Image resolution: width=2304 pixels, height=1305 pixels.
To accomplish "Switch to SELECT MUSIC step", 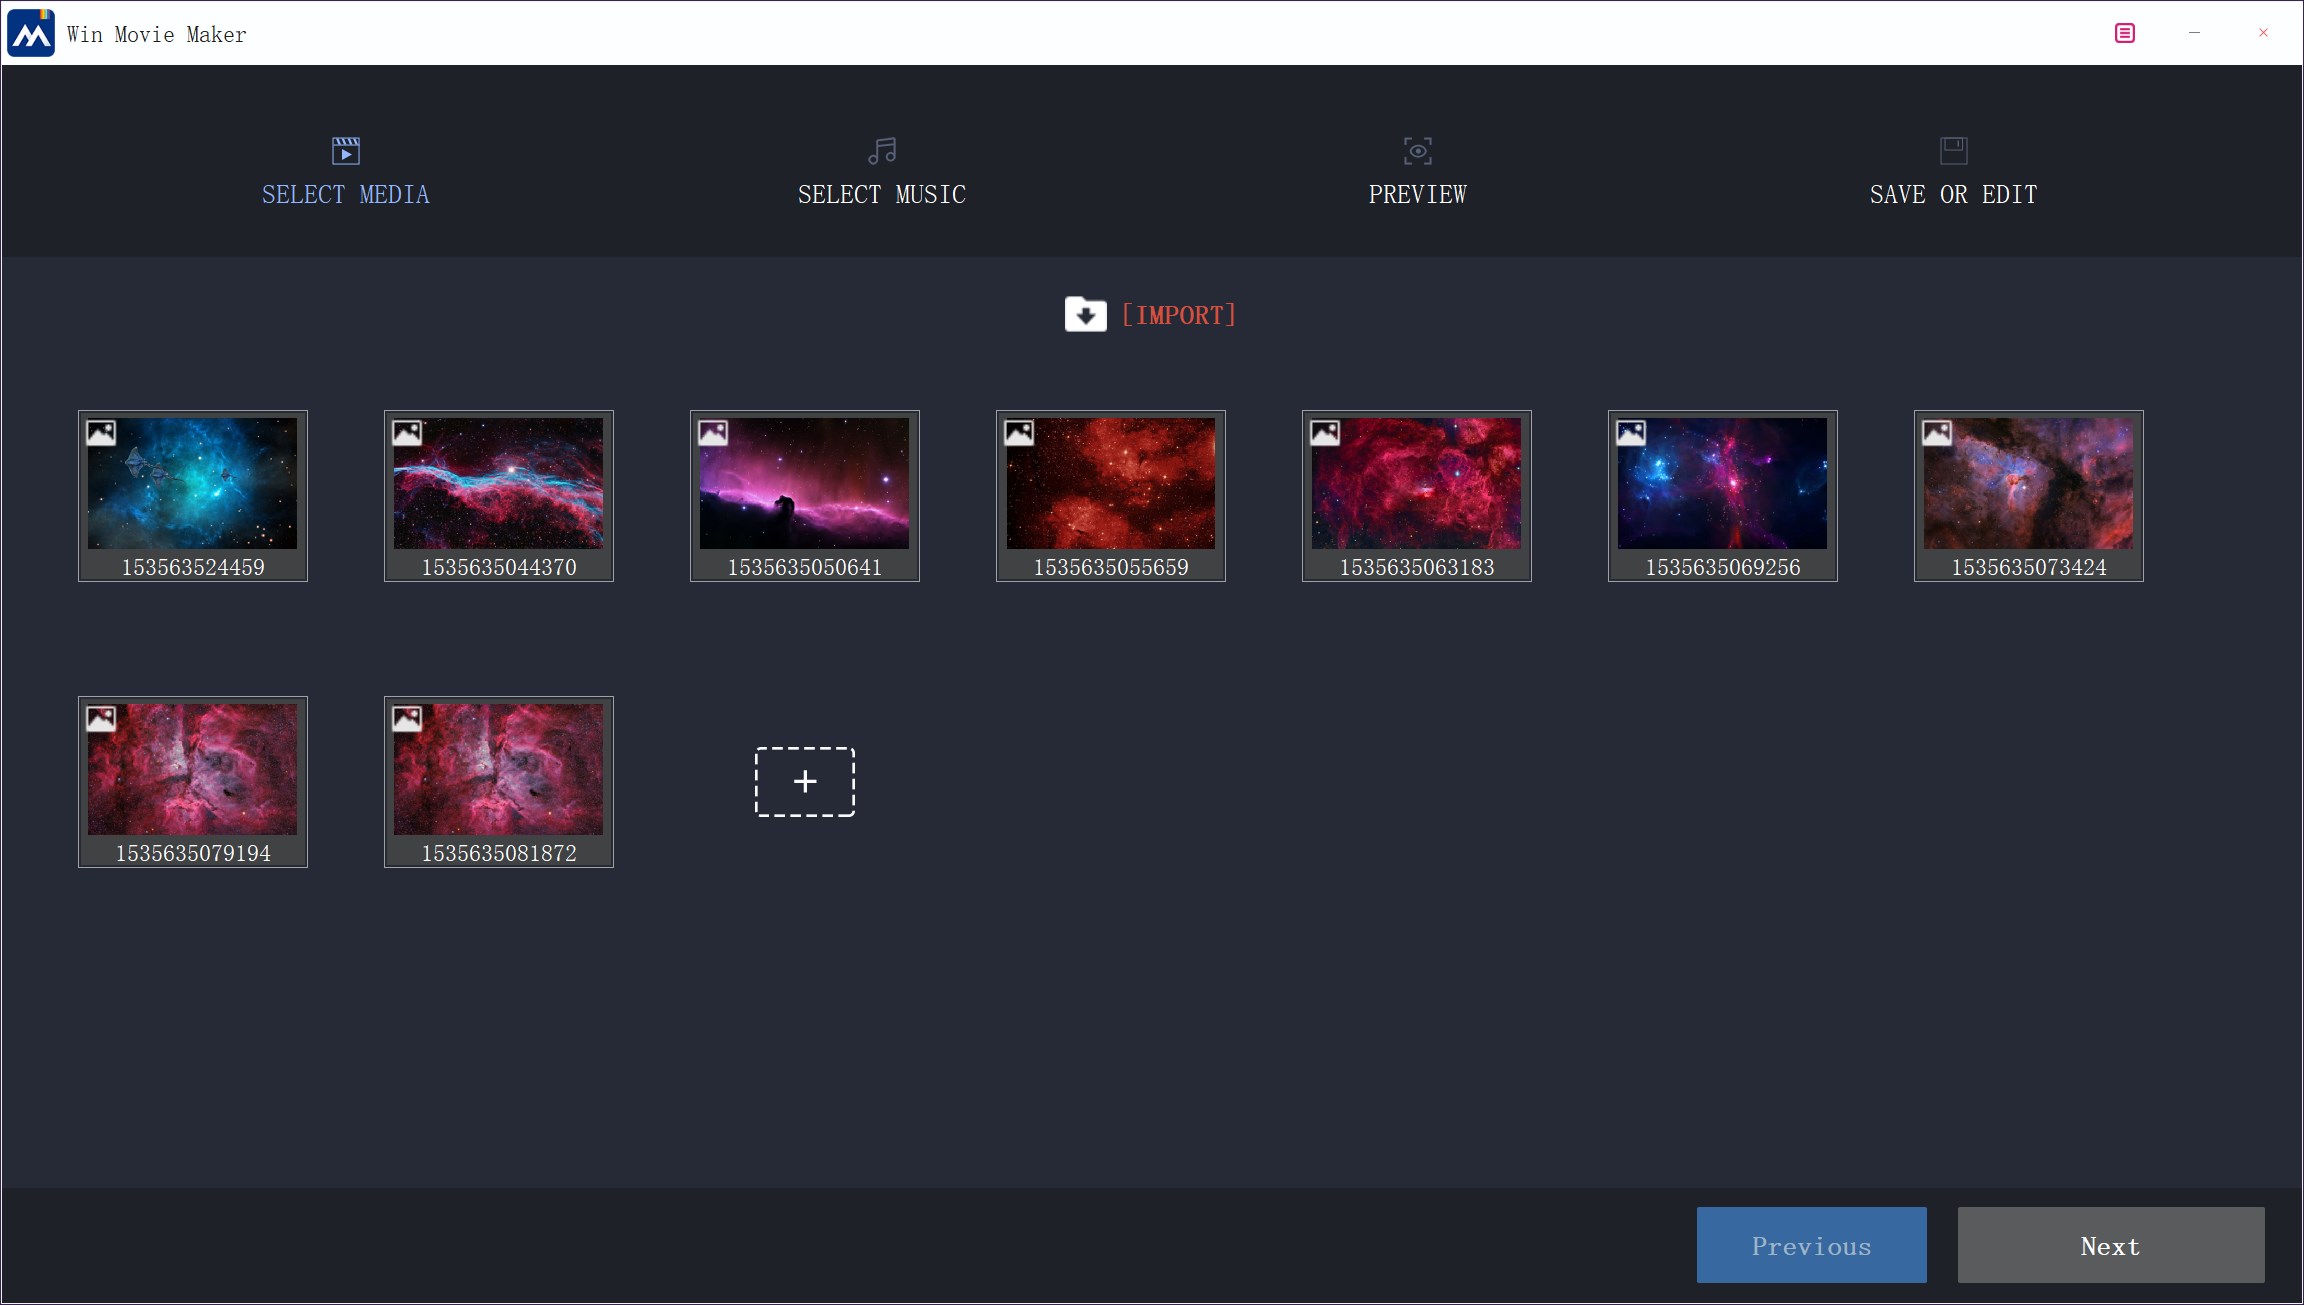I will pyautogui.click(x=882, y=195).
